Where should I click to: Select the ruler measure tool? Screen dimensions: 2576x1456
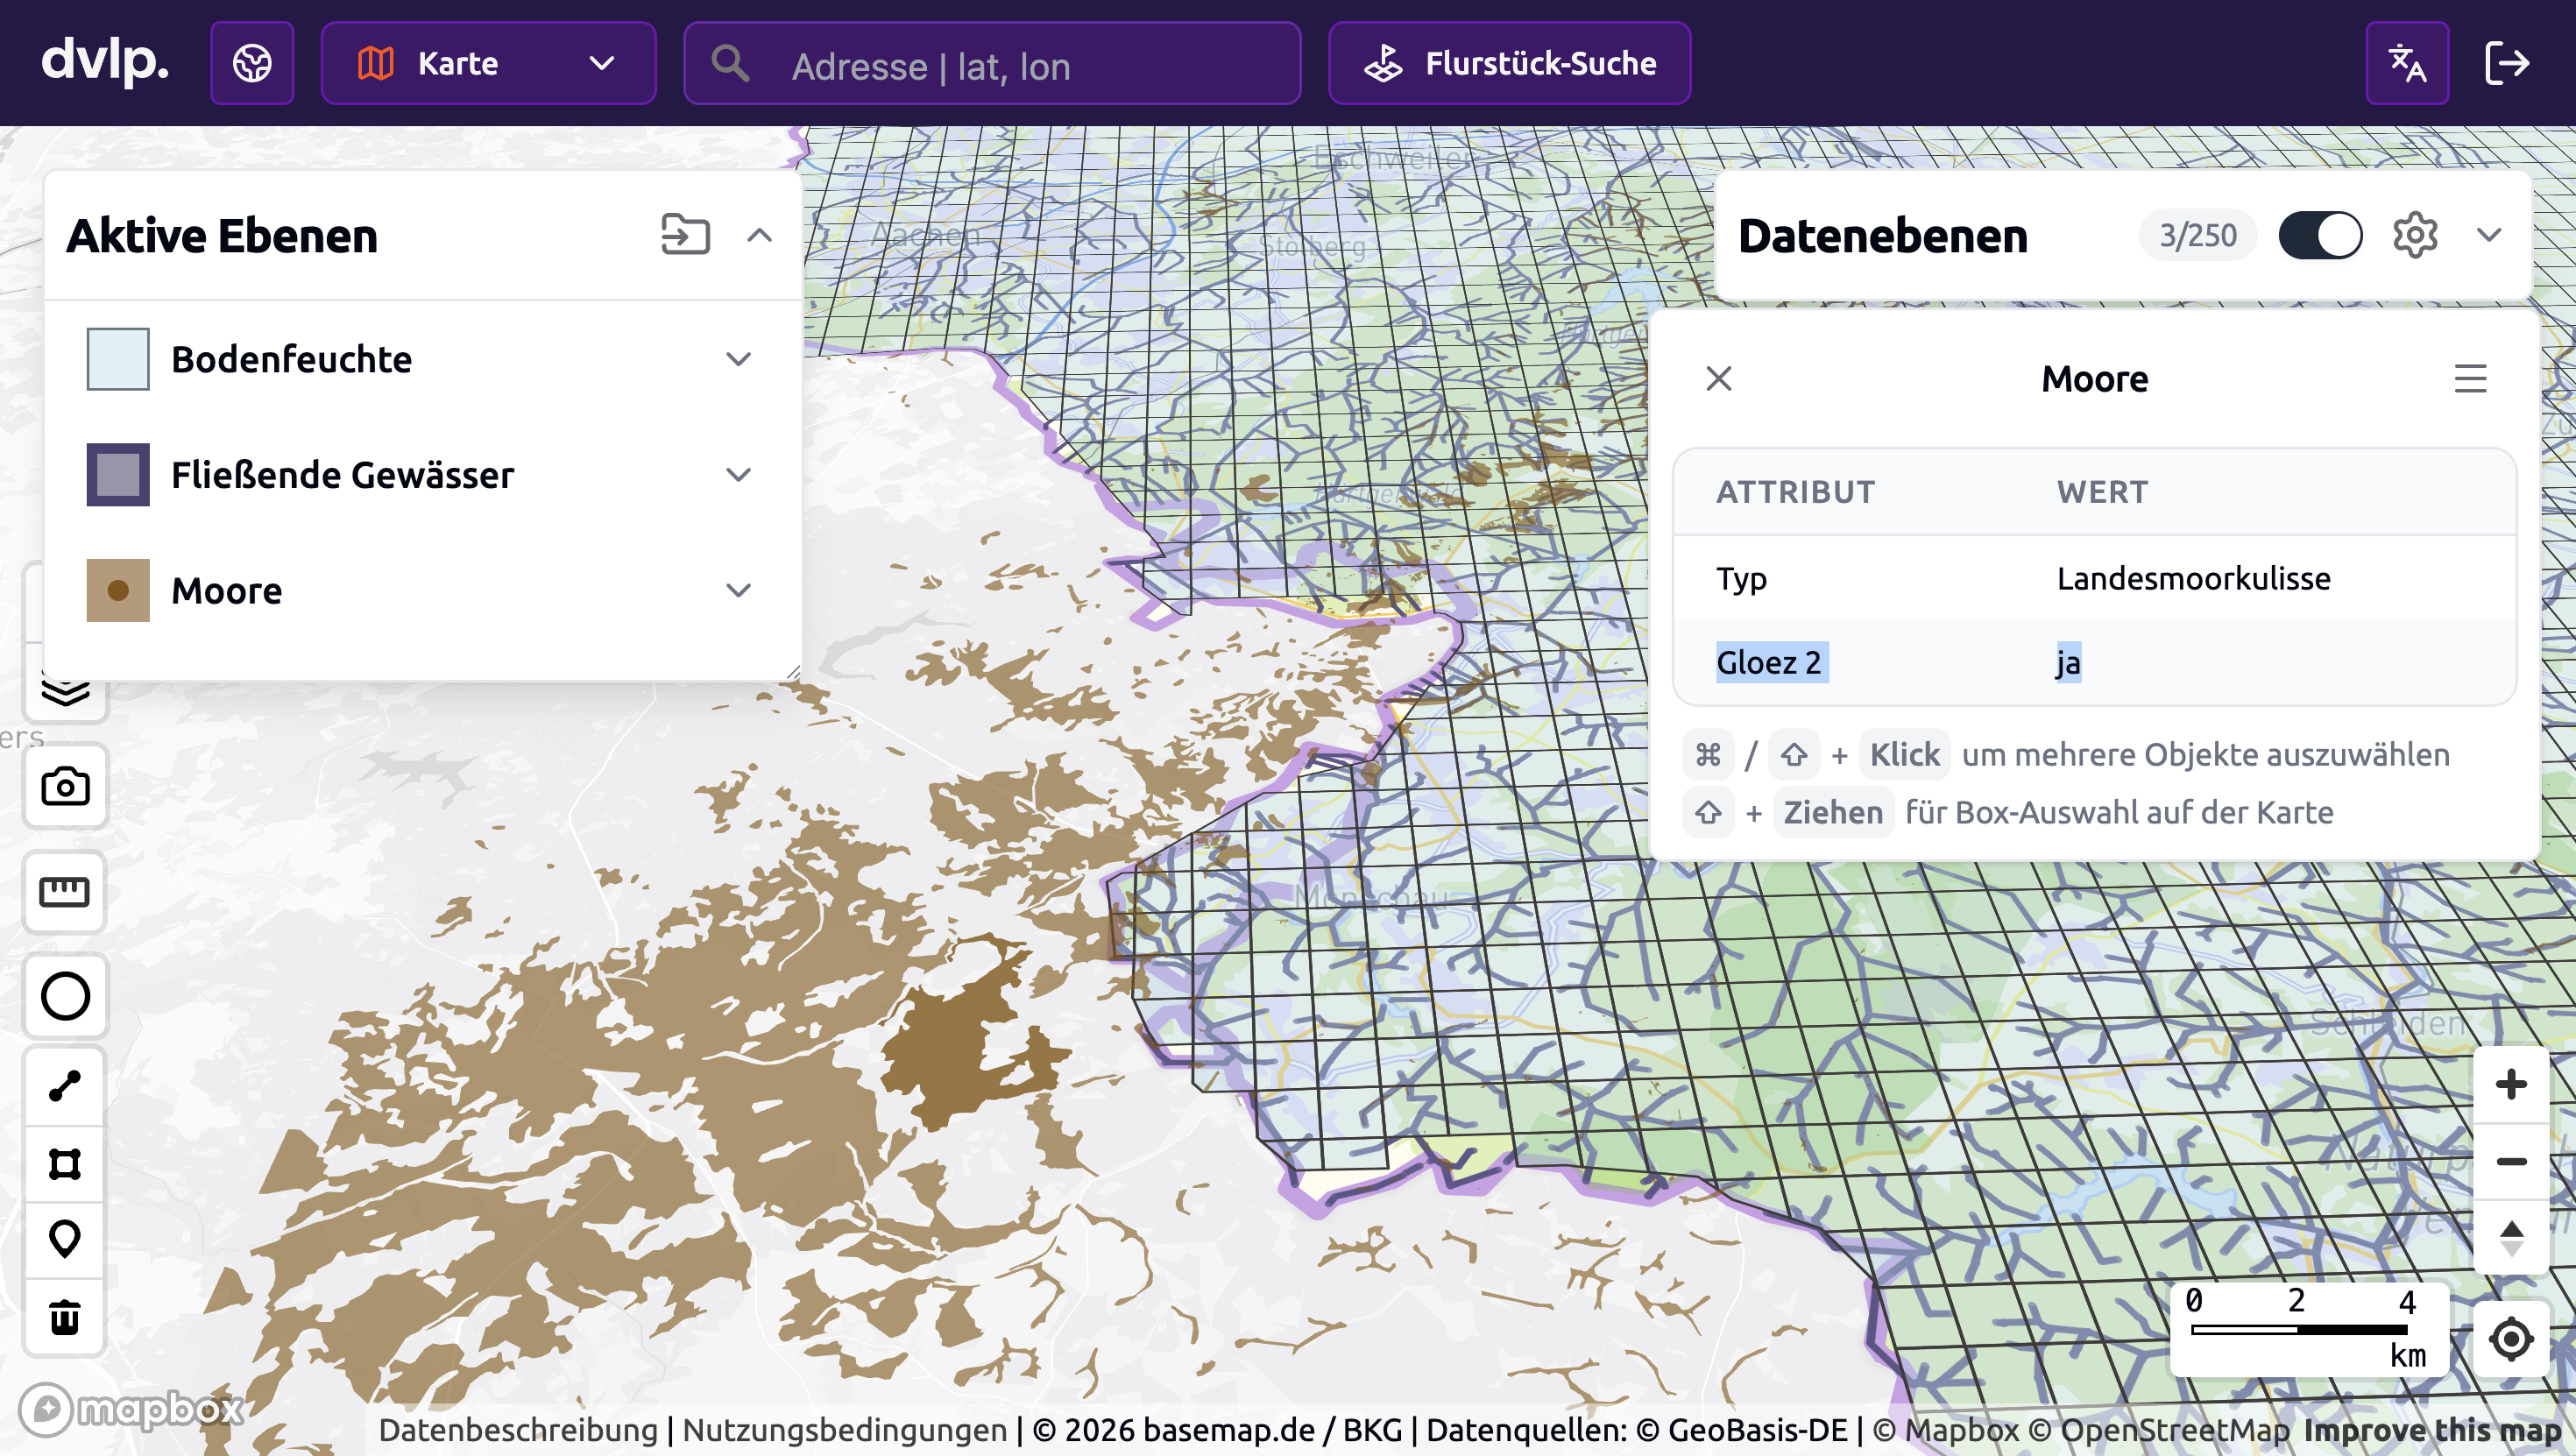click(65, 892)
